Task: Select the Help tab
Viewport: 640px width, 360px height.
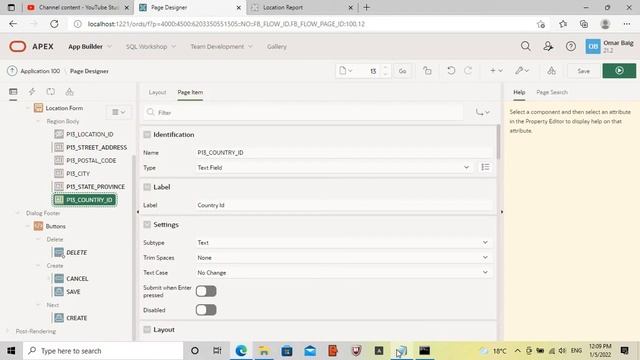Action: pos(519,92)
